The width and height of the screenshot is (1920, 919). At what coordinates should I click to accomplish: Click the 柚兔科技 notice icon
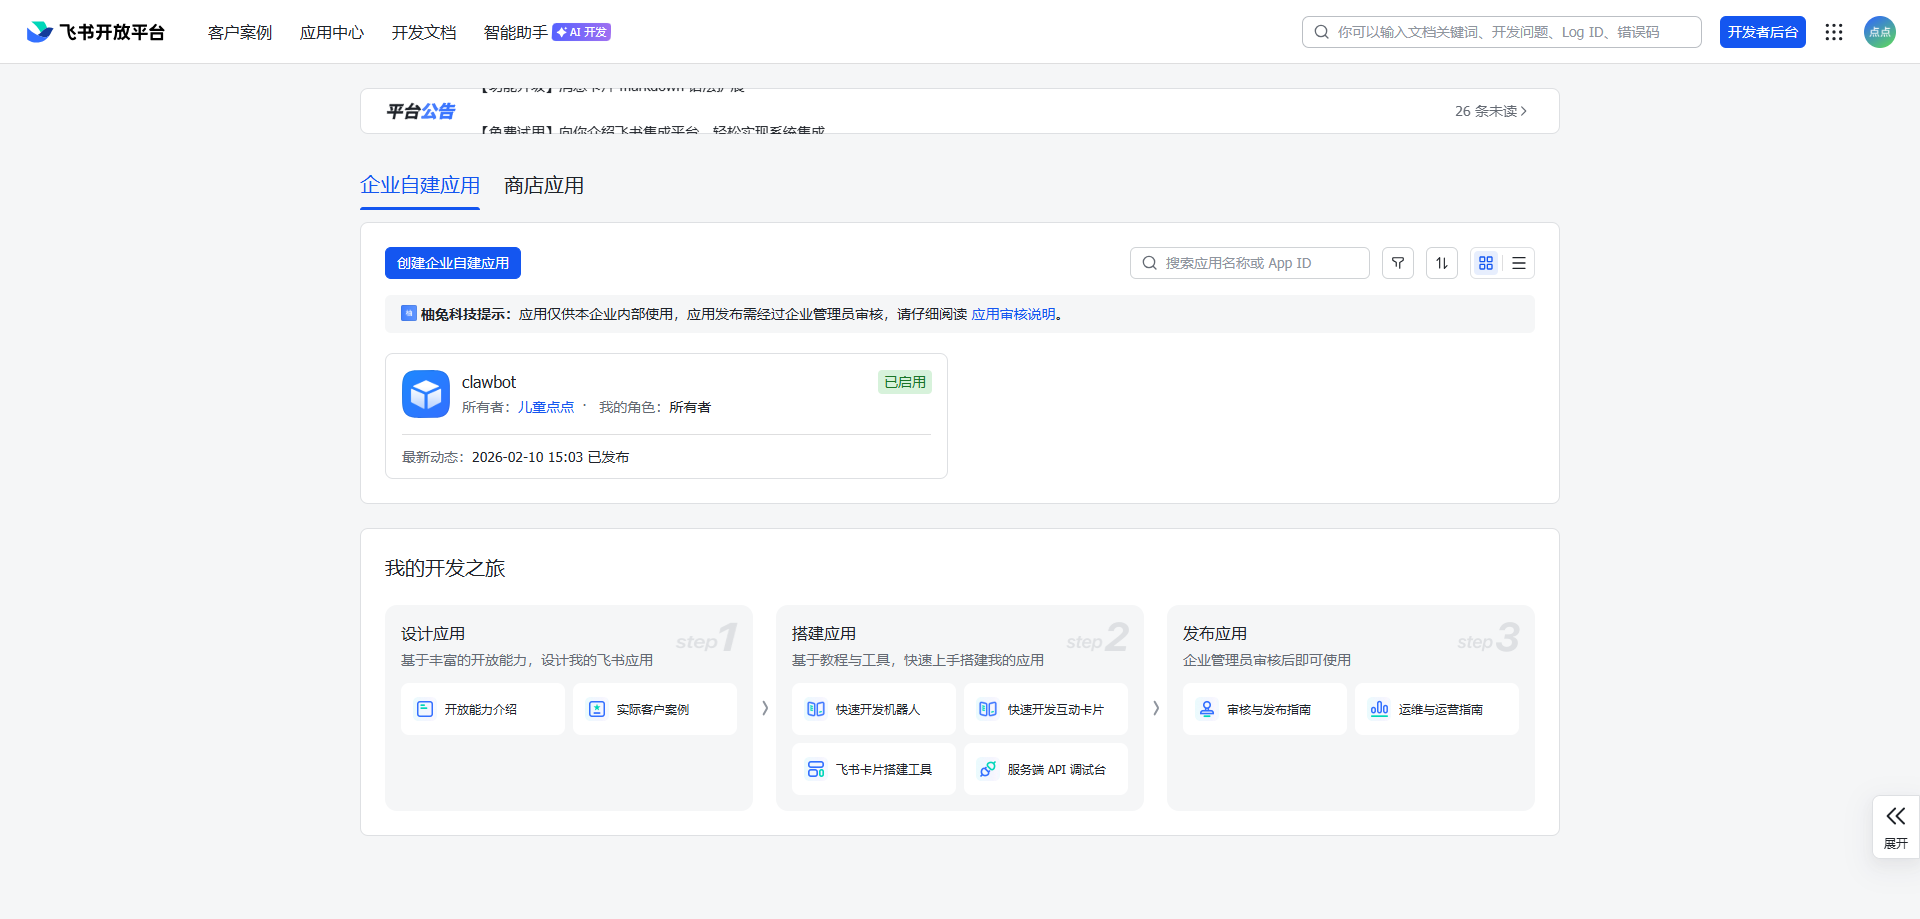coord(409,313)
